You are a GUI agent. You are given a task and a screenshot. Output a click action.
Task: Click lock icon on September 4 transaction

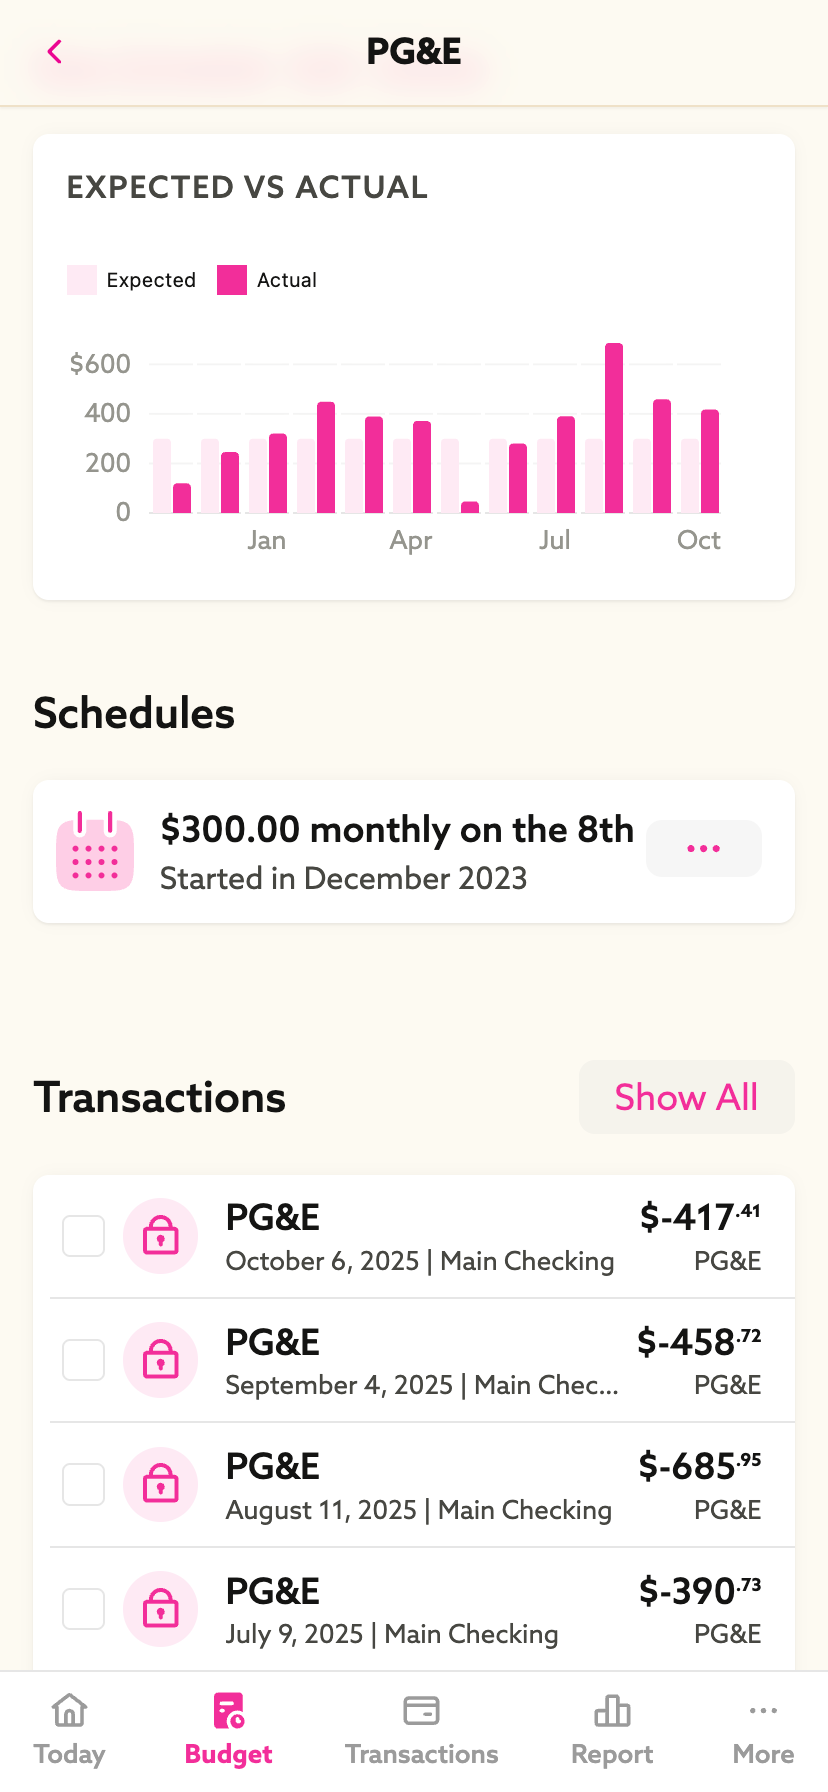[x=160, y=1360]
